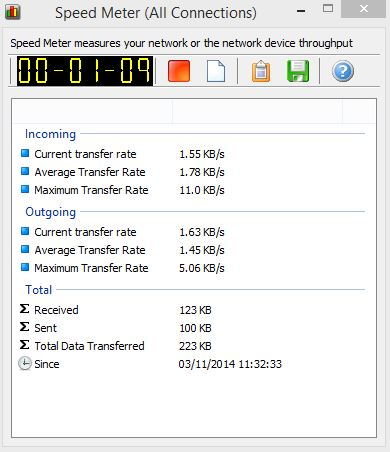Click the Total group header
This screenshot has height=452, width=390.
point(39,290)
